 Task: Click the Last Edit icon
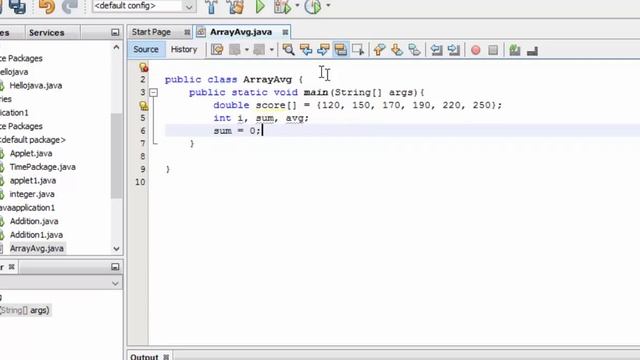point(217,50)
